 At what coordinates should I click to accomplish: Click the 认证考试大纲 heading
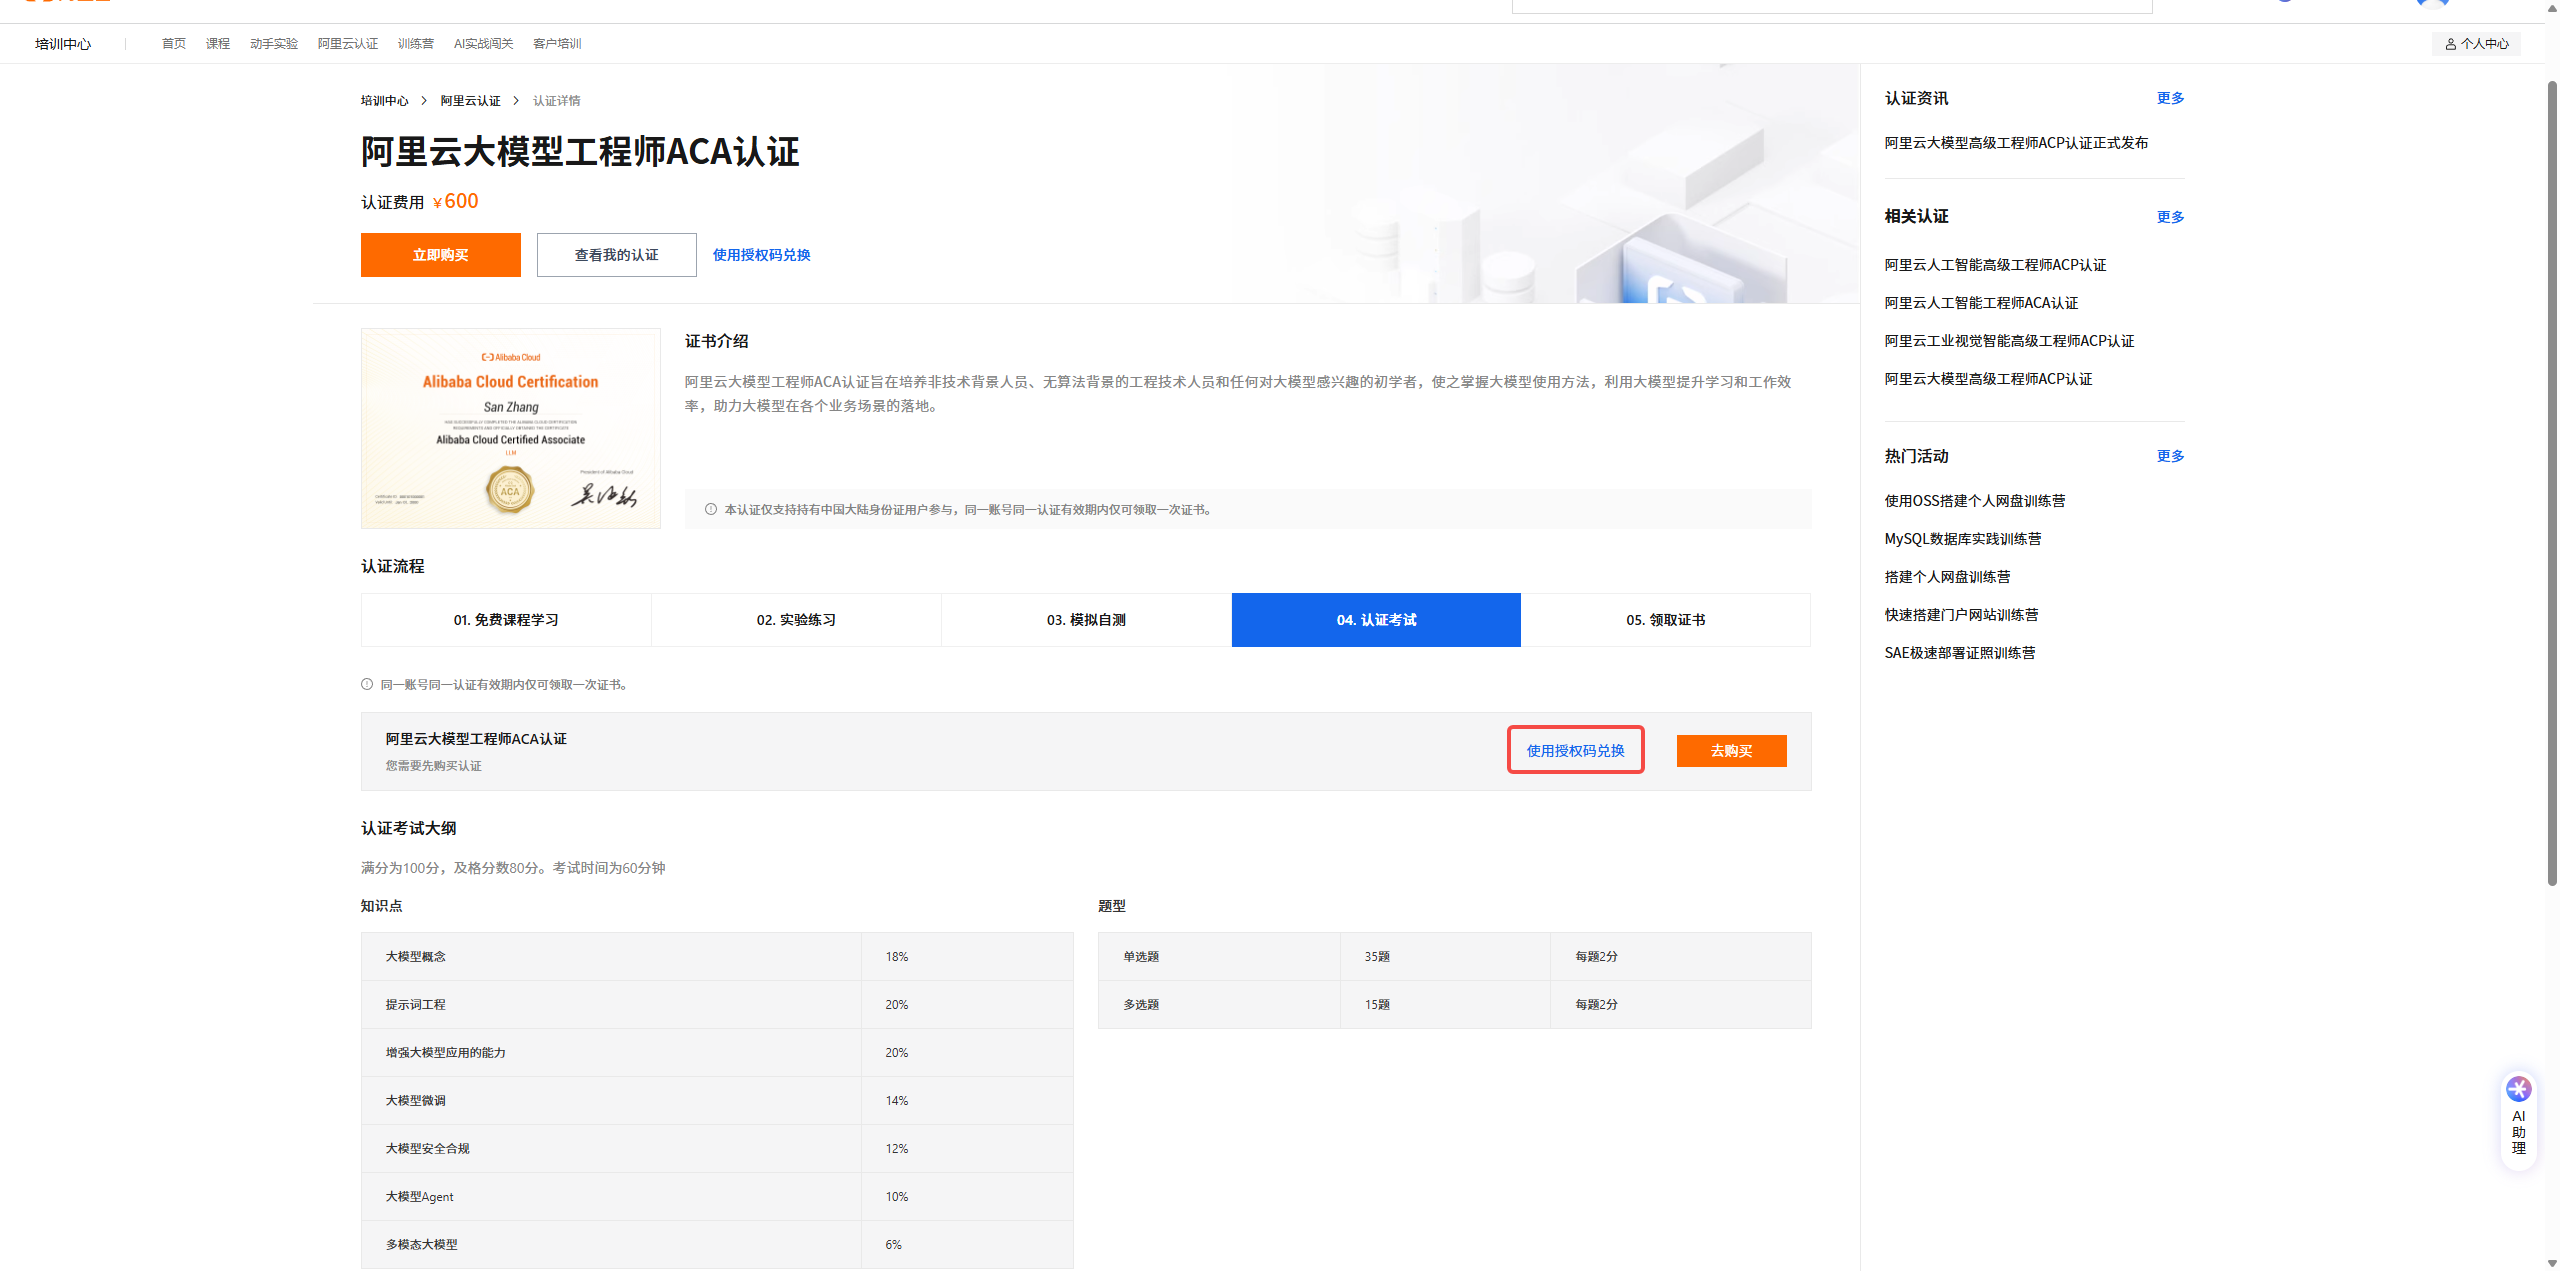409,828
